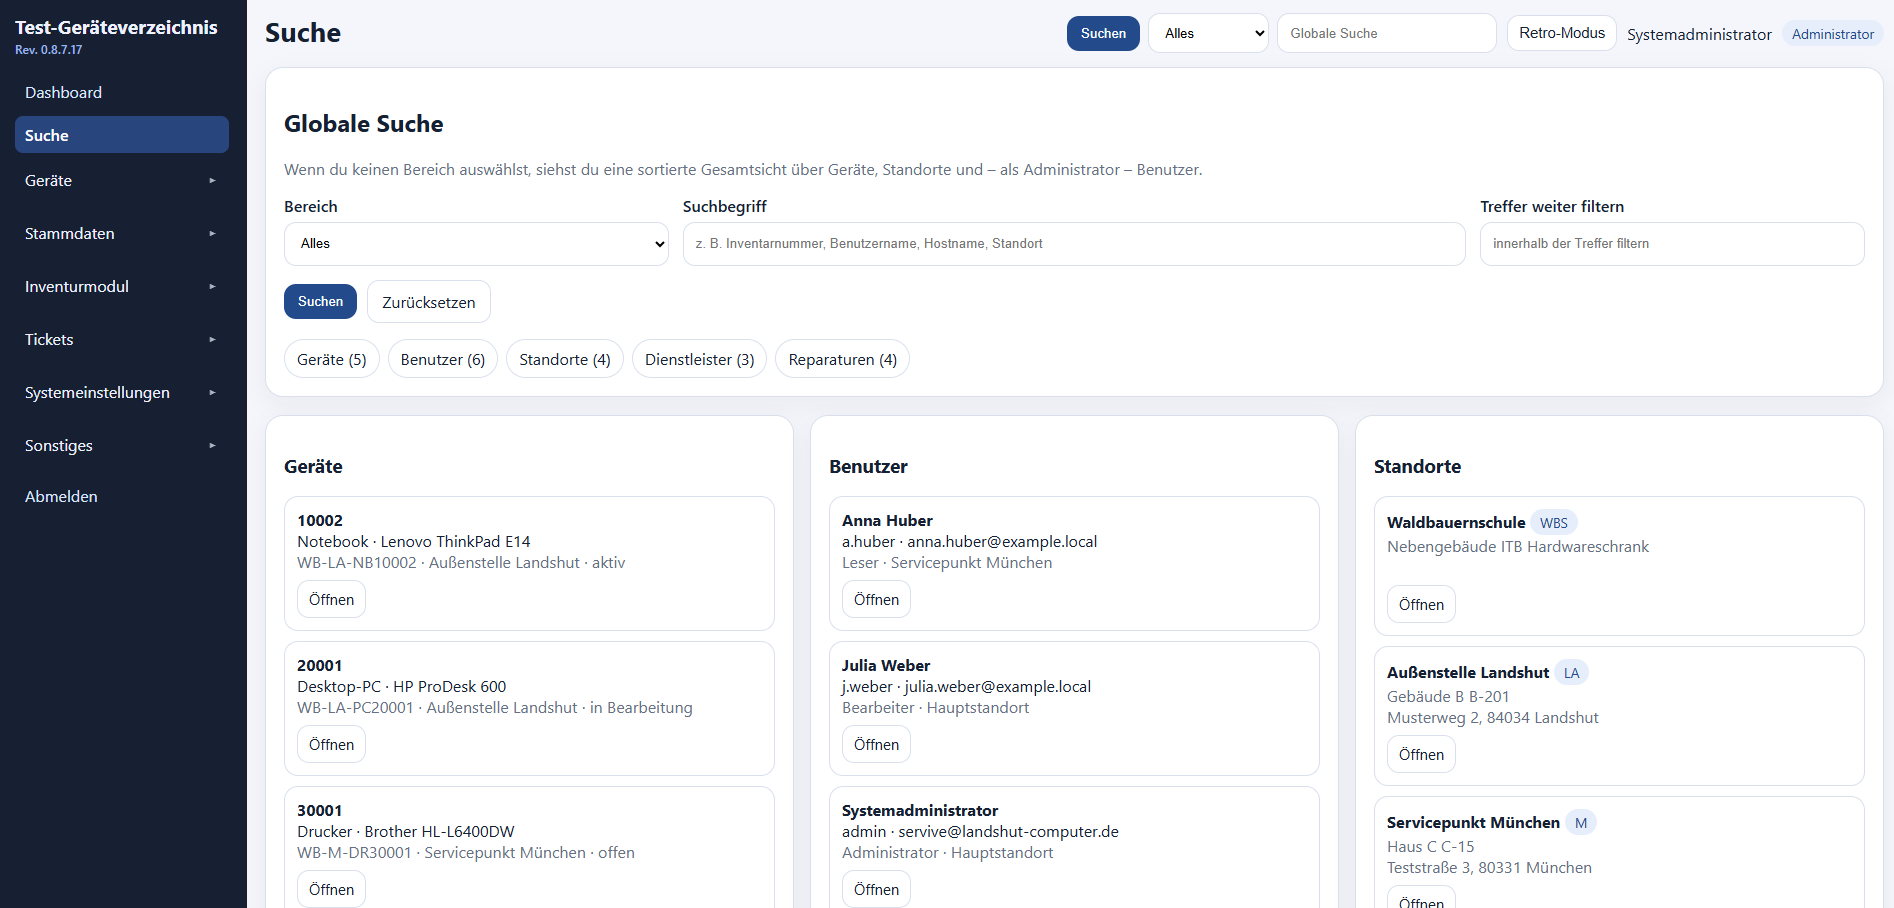Click the Anna Huber name
Viewport: 1894px width, 908px height.
pyautogui.click(x=887, y=521)
